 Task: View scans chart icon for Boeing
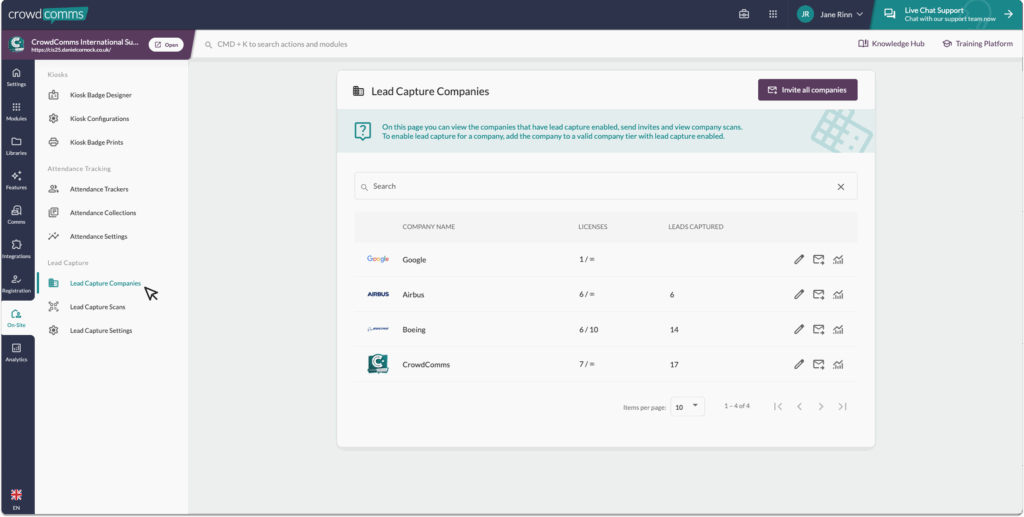click(838, 329)
